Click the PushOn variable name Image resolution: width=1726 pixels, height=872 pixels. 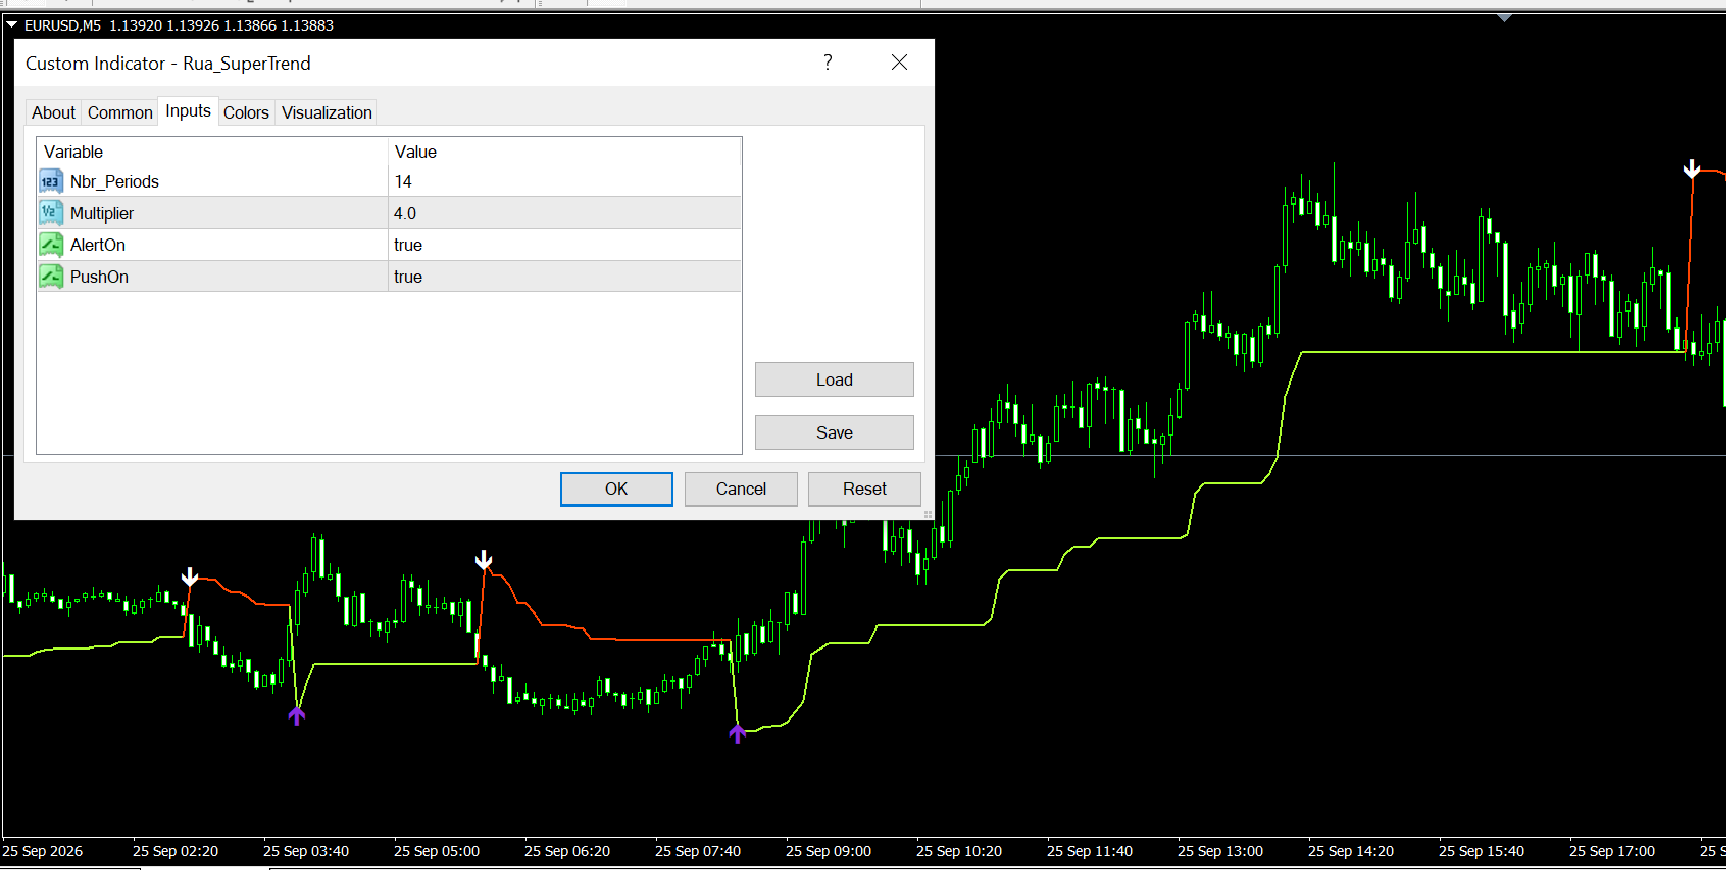click(x=99, y=277)
